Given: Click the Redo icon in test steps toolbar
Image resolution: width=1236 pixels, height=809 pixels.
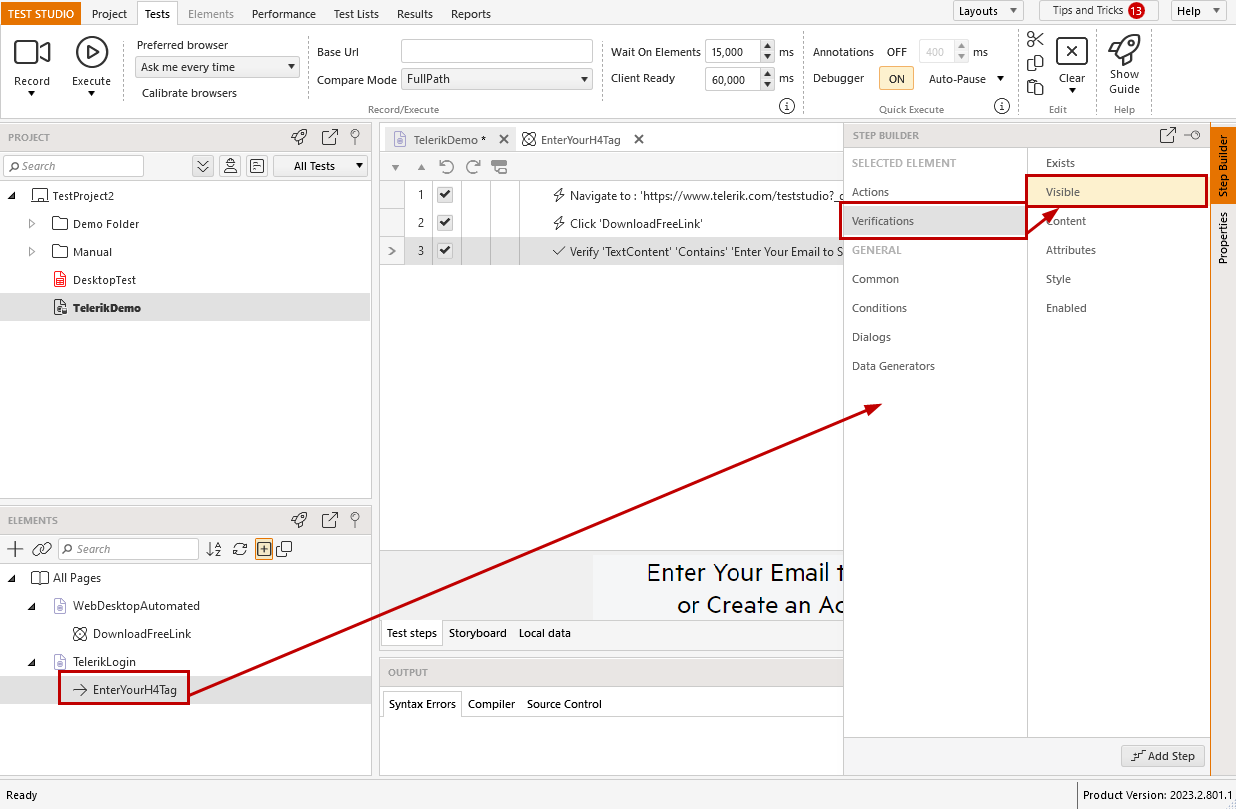Looking at the screenshot, I should tap(472, 166).
